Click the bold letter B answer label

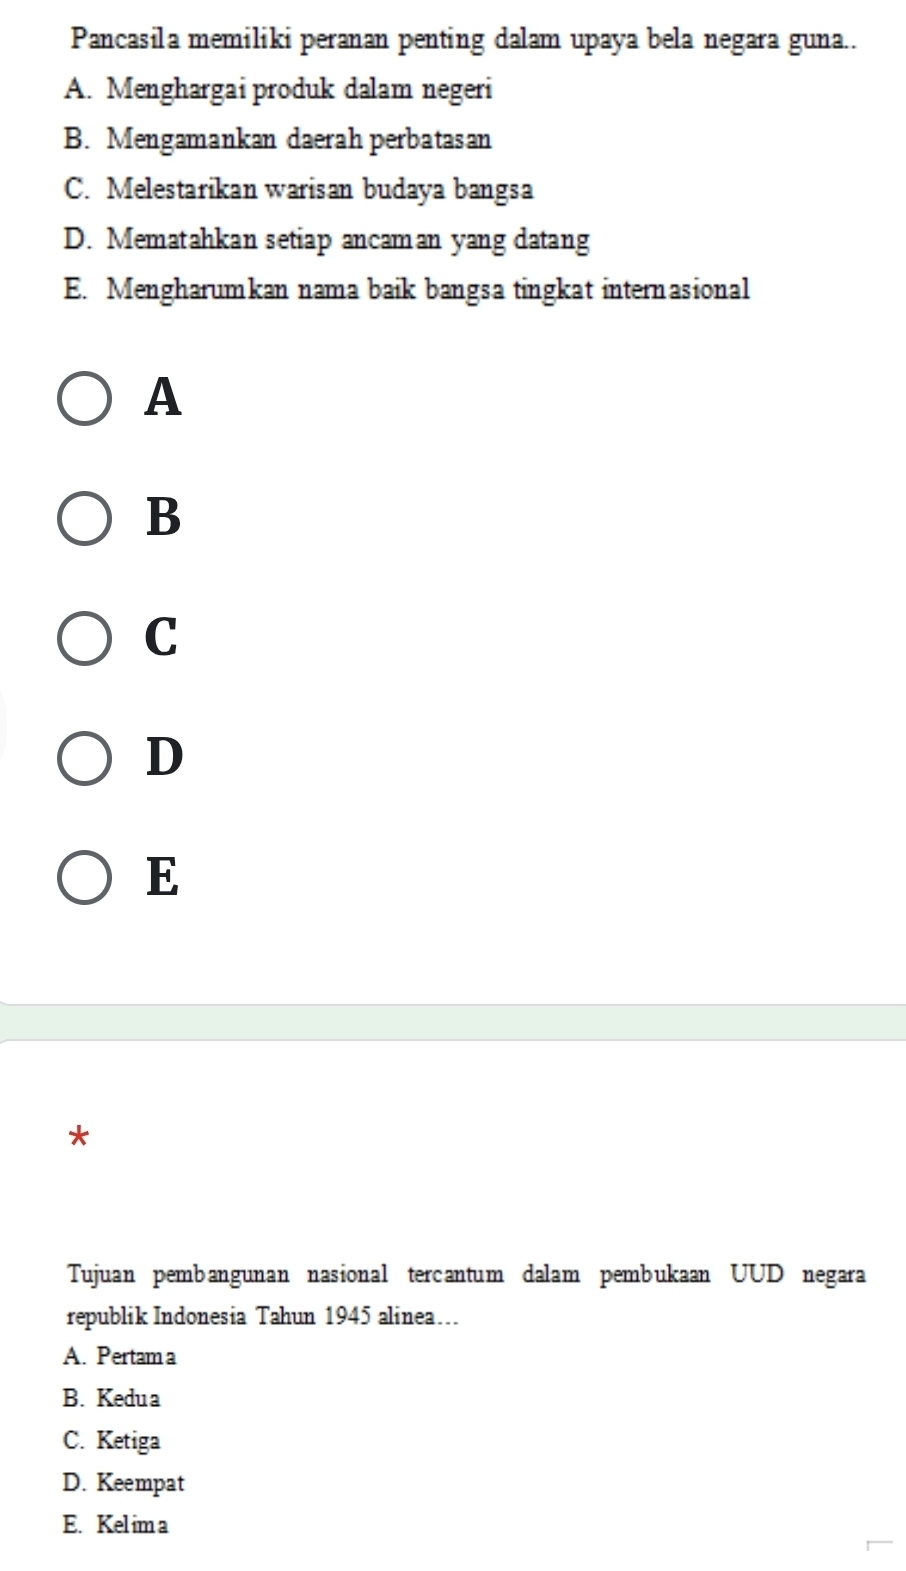pyautogui.click(x=164, y=518)
